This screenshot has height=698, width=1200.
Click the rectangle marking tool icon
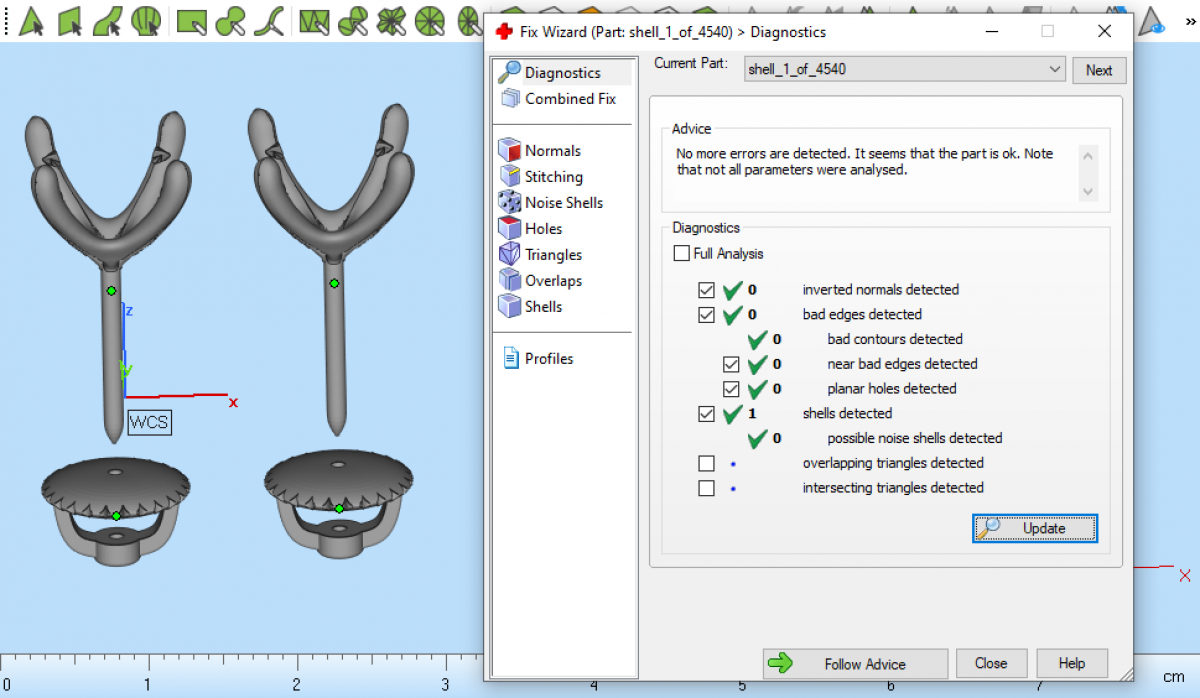pyautogui.click(x=190, y=20)
